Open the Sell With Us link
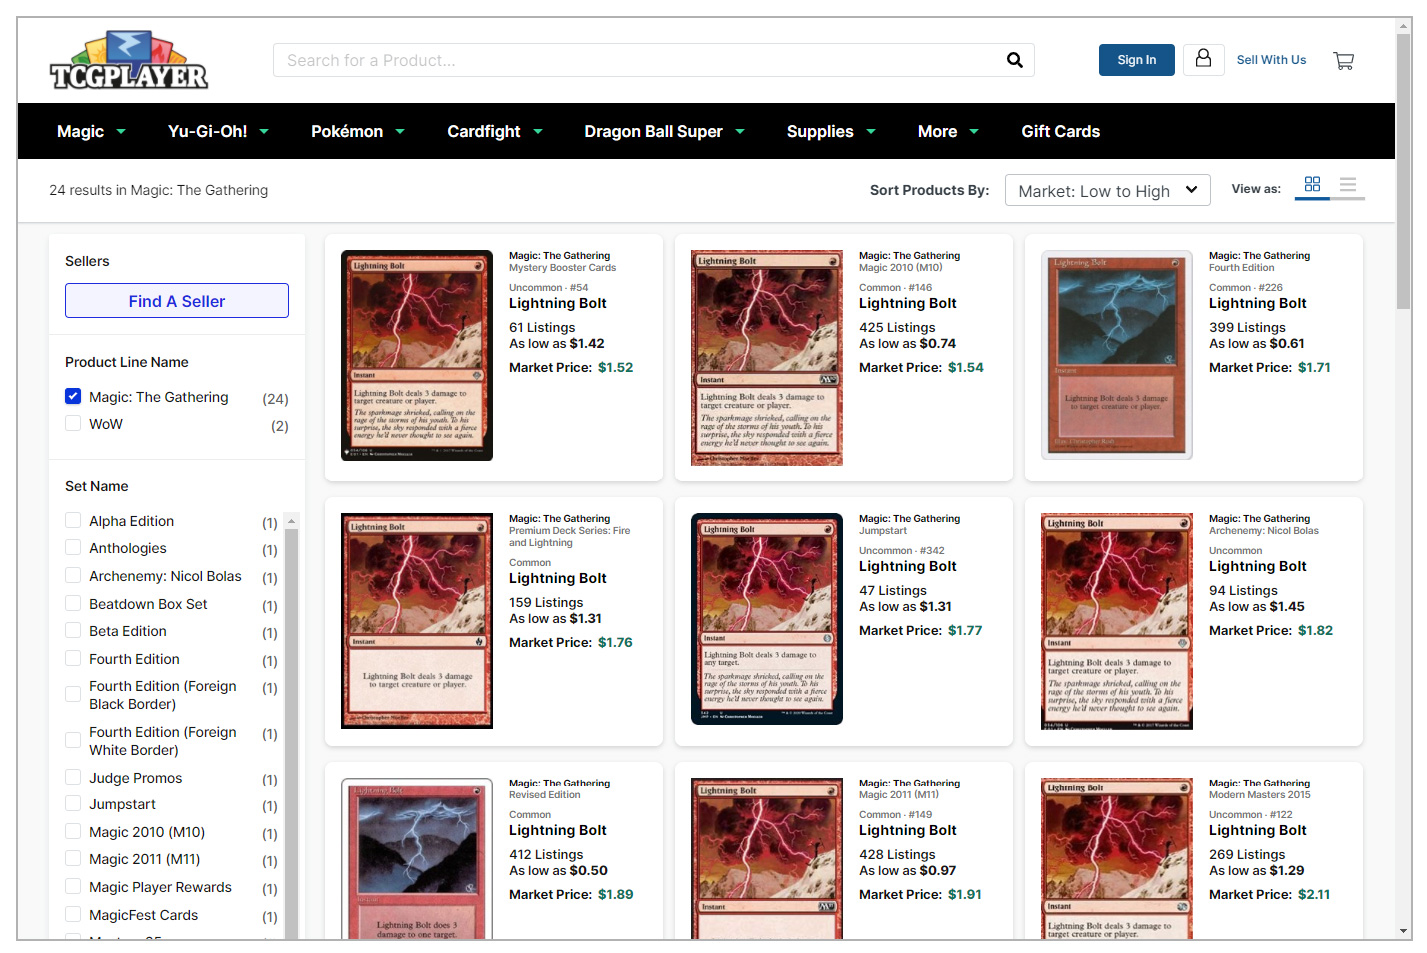The height and width of the screenshot is (953, 1427). pos(1271,60)
